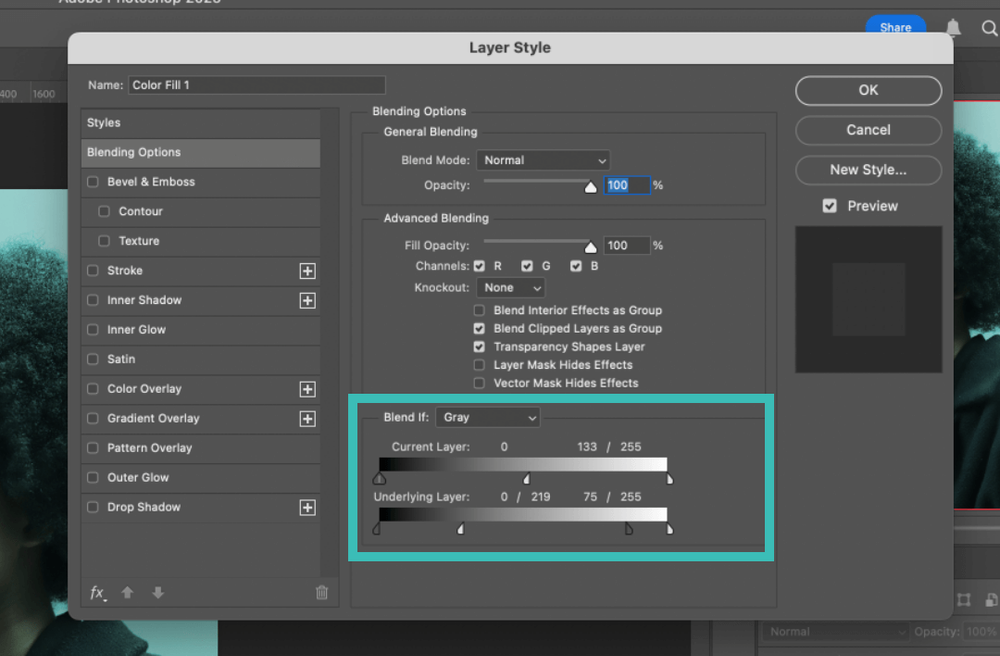Click the Cancel button
The width and height of the screenshot is (1000, 656).
[868, 130]
